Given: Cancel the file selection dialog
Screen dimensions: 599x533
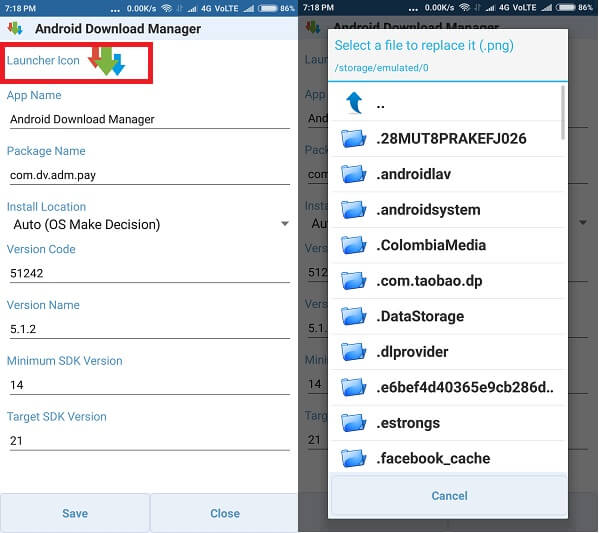Looking at the screenshot, I should [449, 496].
